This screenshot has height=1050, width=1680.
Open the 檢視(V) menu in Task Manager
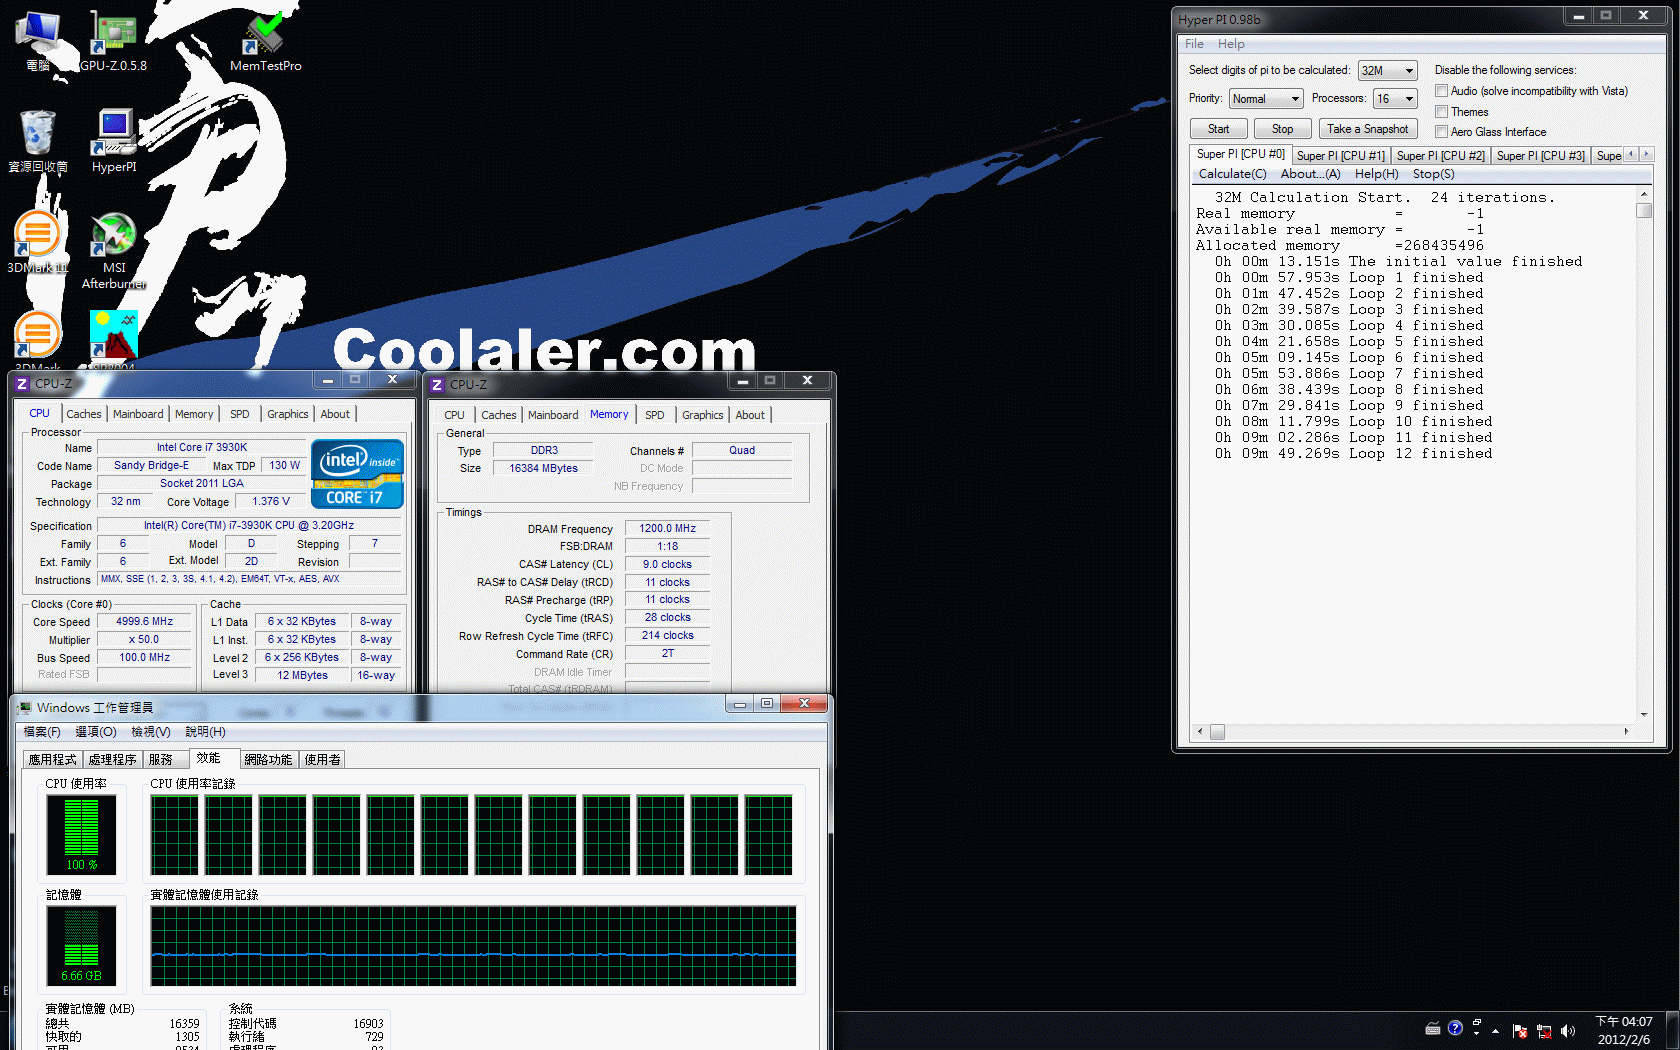[151, 732]
